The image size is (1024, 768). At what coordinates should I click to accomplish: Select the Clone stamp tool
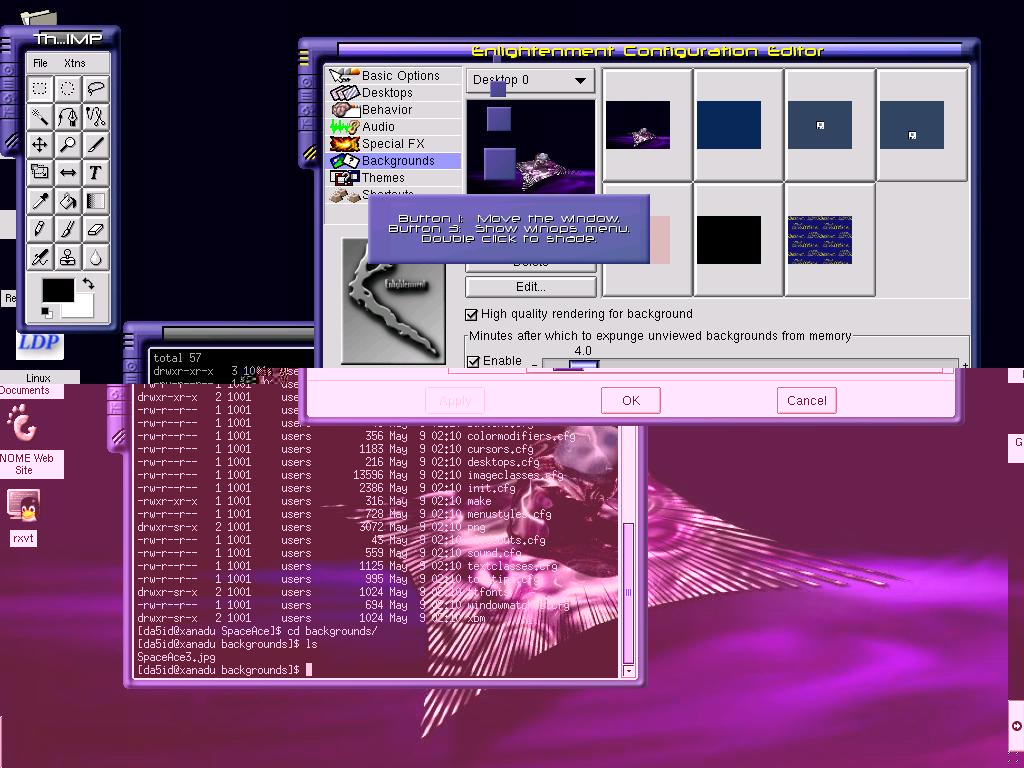pyautogui.click(x=67, y=257)
